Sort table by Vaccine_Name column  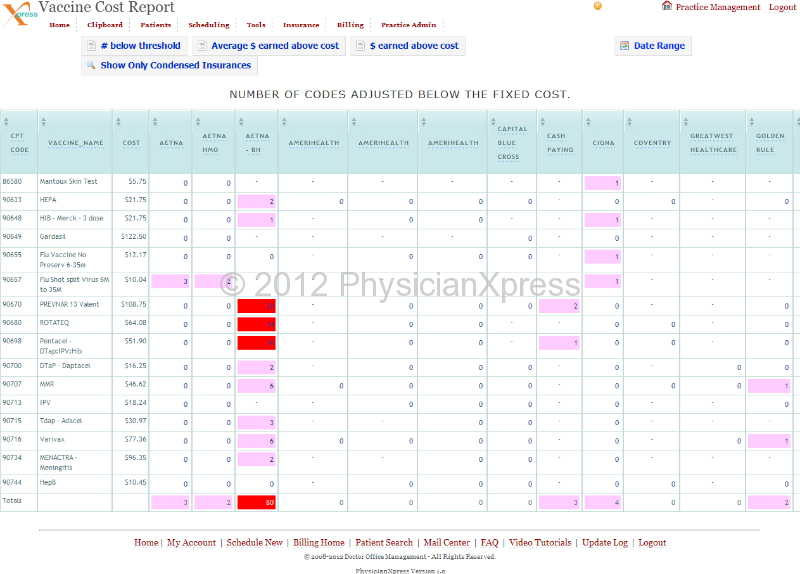click(76, 142)
